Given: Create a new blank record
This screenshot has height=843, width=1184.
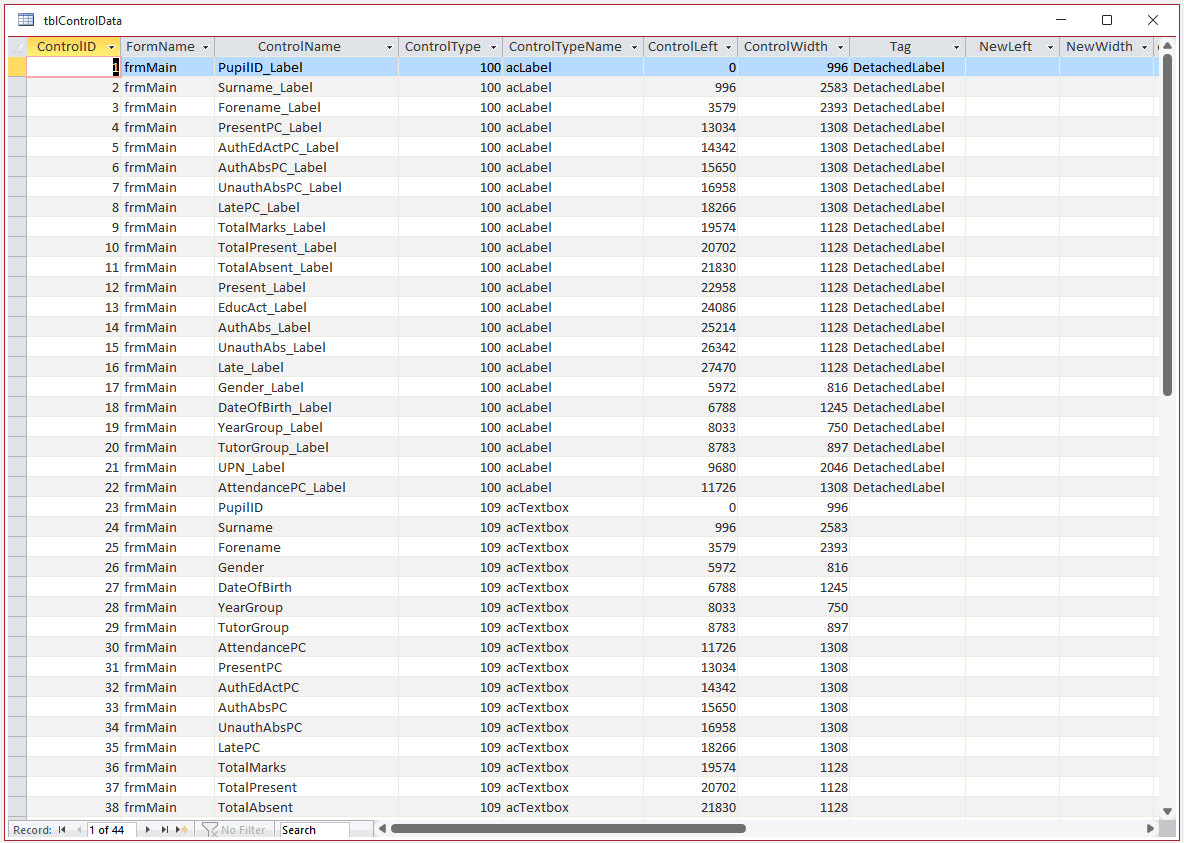Looking at the screenshot, I should 182,829.
